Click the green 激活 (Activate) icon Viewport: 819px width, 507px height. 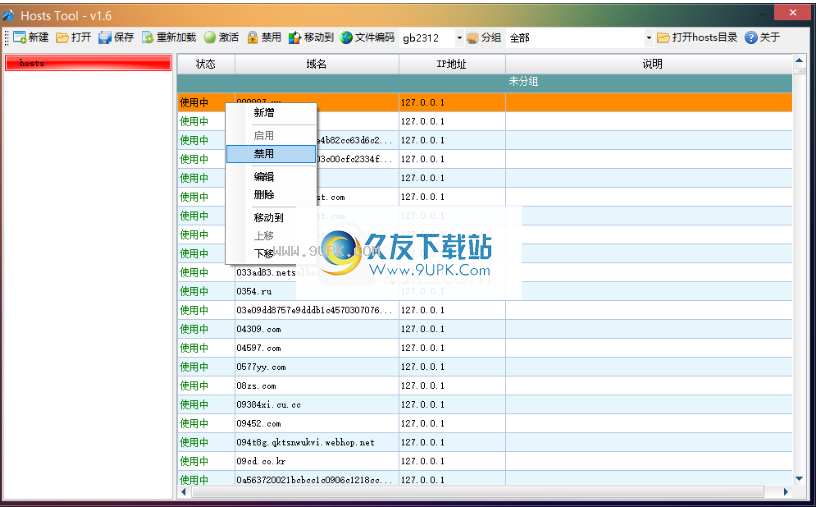tap(210, 38)
